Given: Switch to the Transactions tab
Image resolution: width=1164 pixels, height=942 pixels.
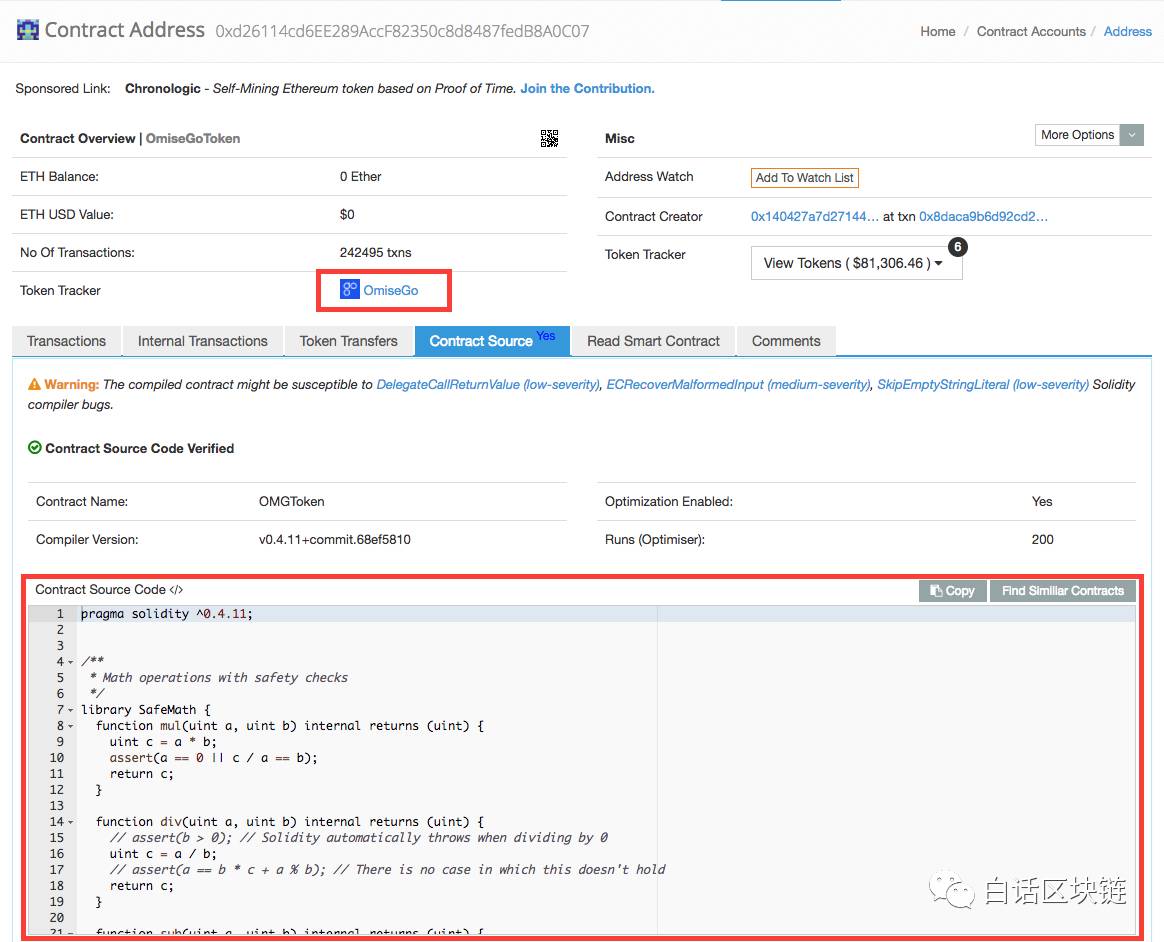Looking at the screenshot, I should tap(66, 341).
